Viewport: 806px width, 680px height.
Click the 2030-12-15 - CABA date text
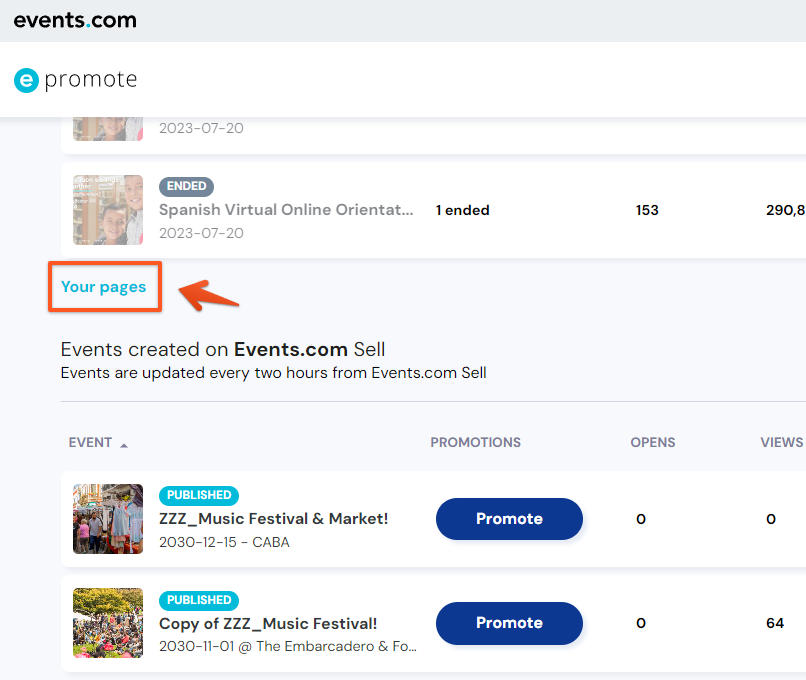click(x=224, y=542)
